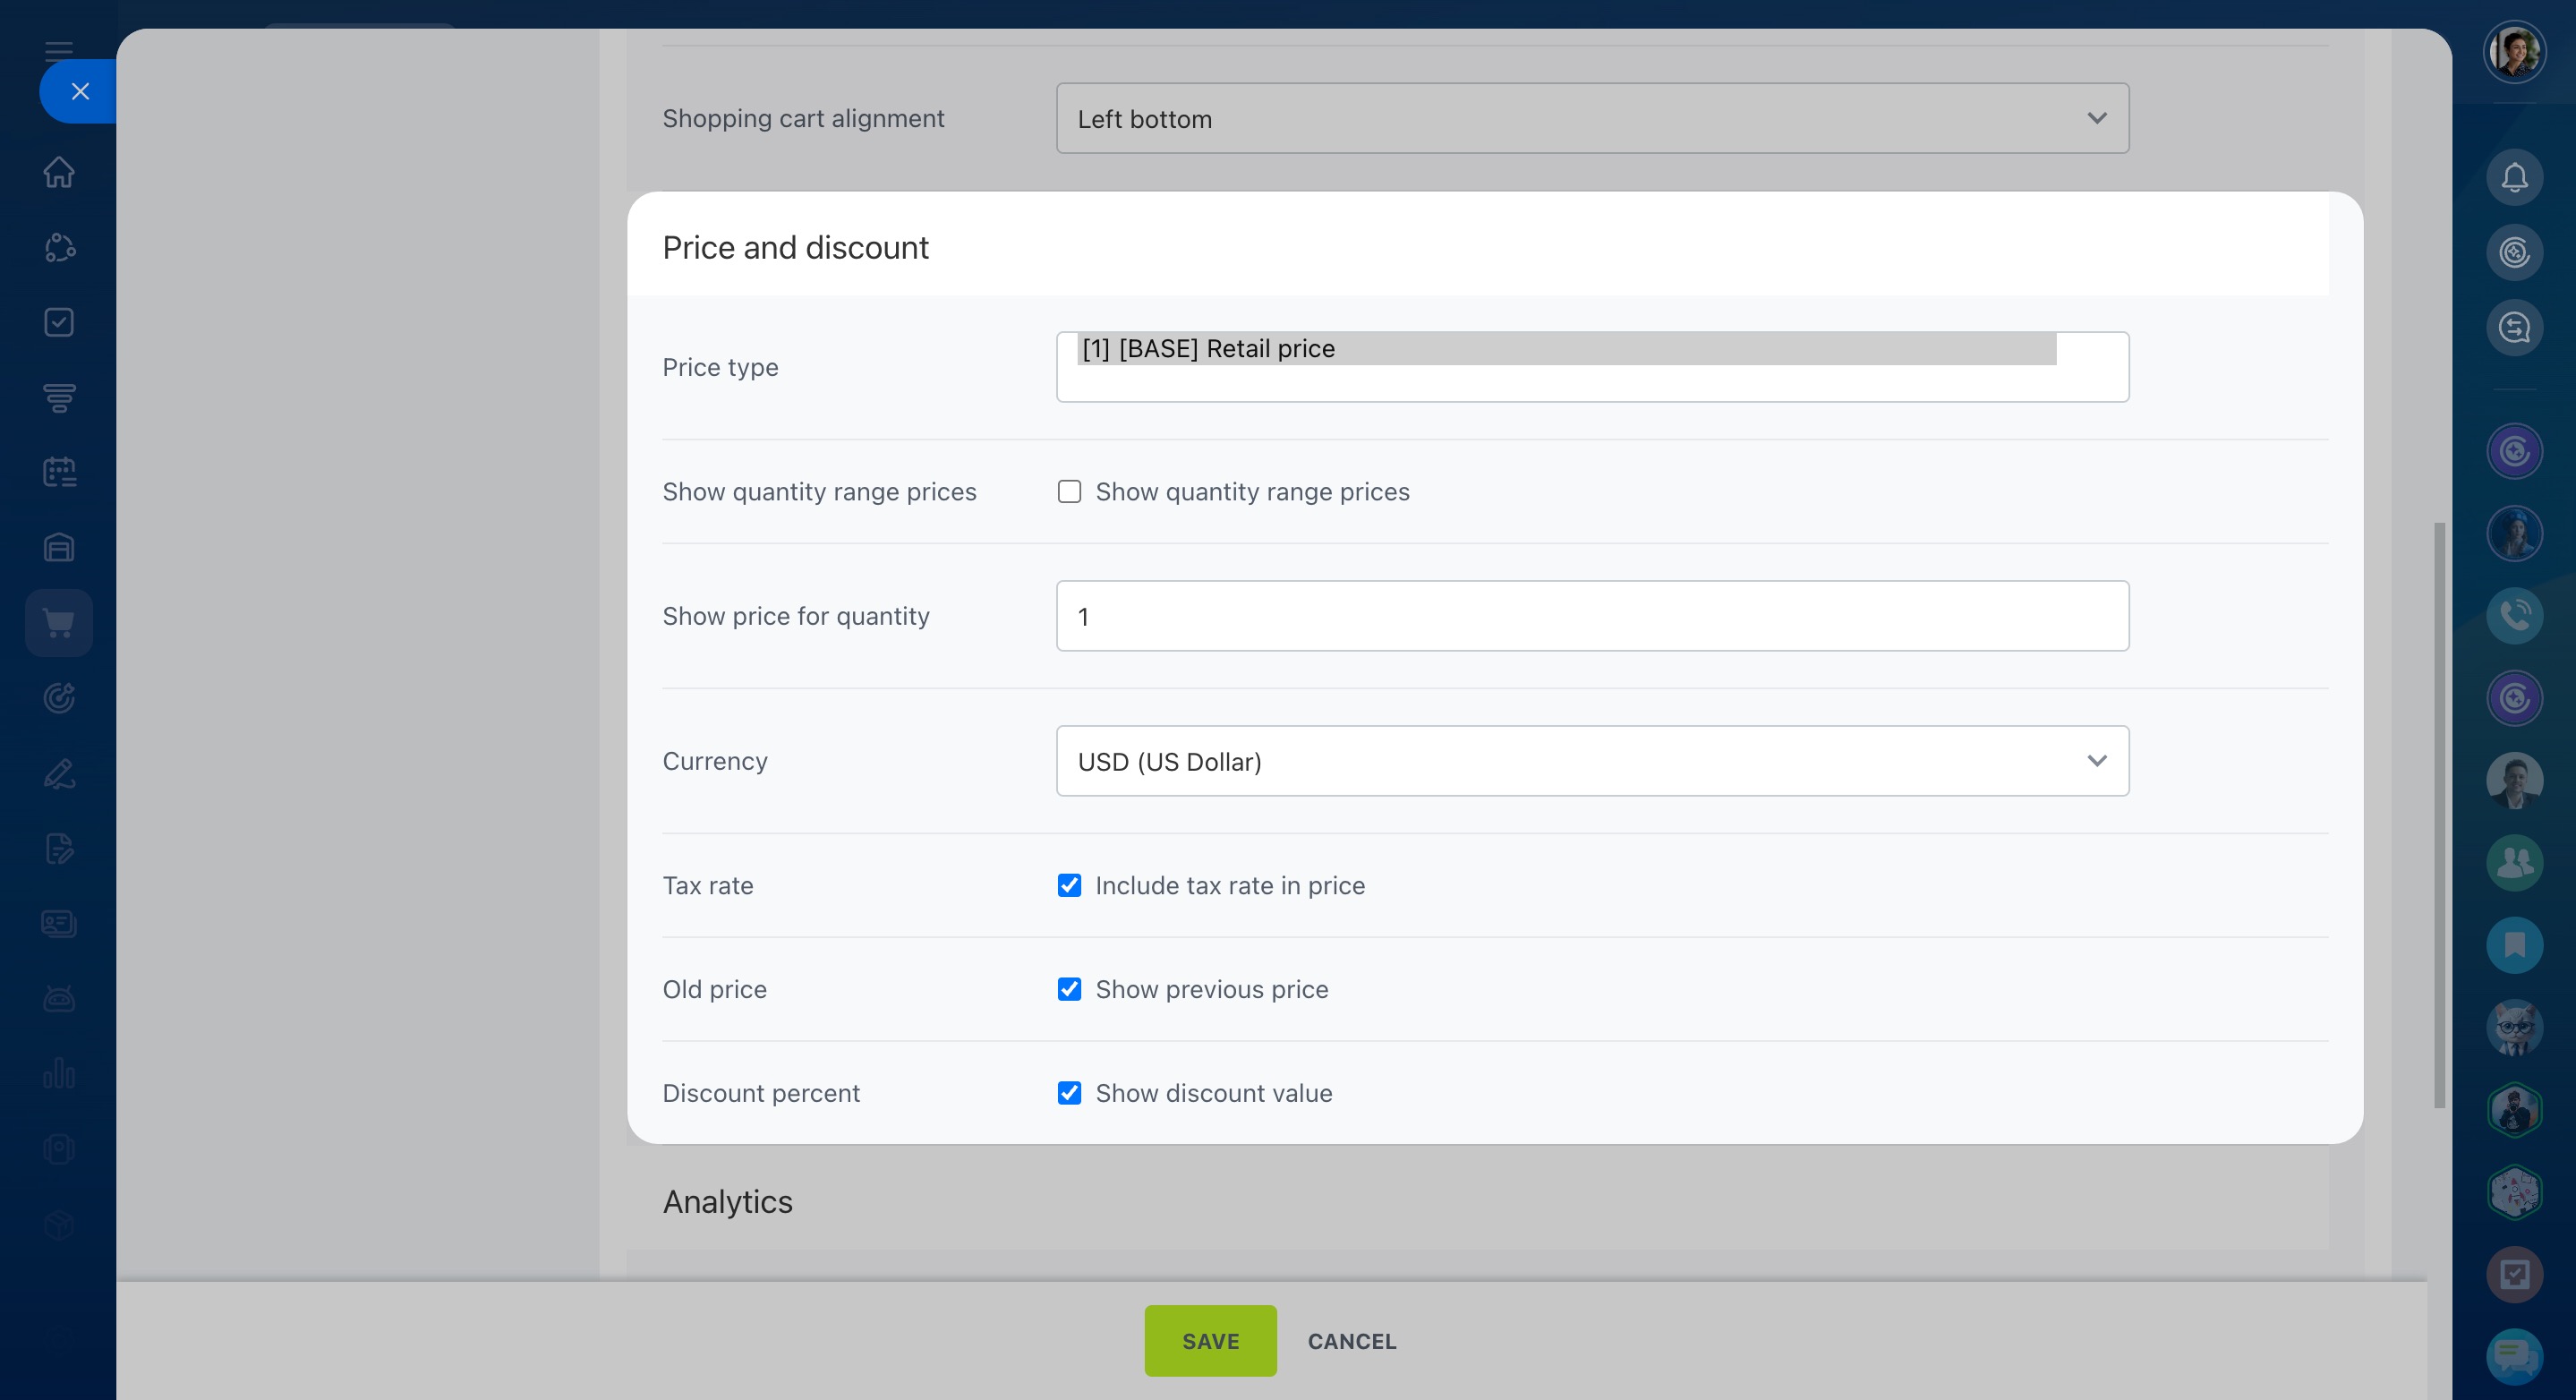2576x1400 pixels.
Task: Click the Show price for quantity field
Action: pos(1592,617)
